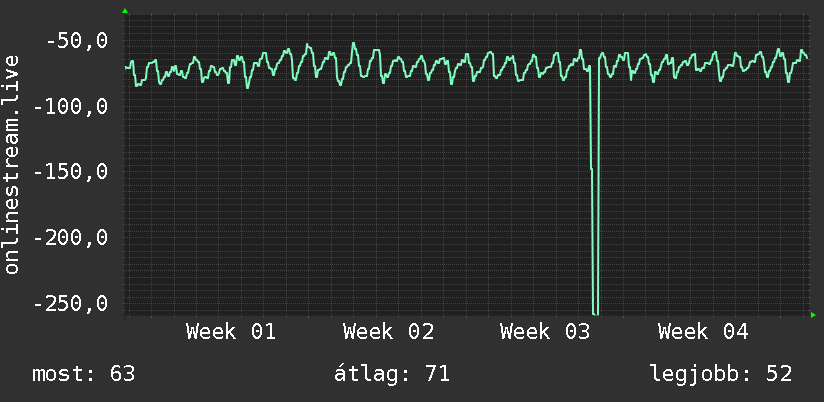
Task: Click the green arrow atop the Y axis
Action: click(x=125, y=11)
